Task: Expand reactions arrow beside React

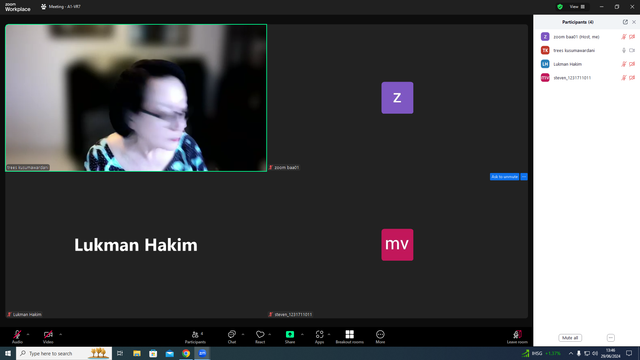Action: click(270, 334)
